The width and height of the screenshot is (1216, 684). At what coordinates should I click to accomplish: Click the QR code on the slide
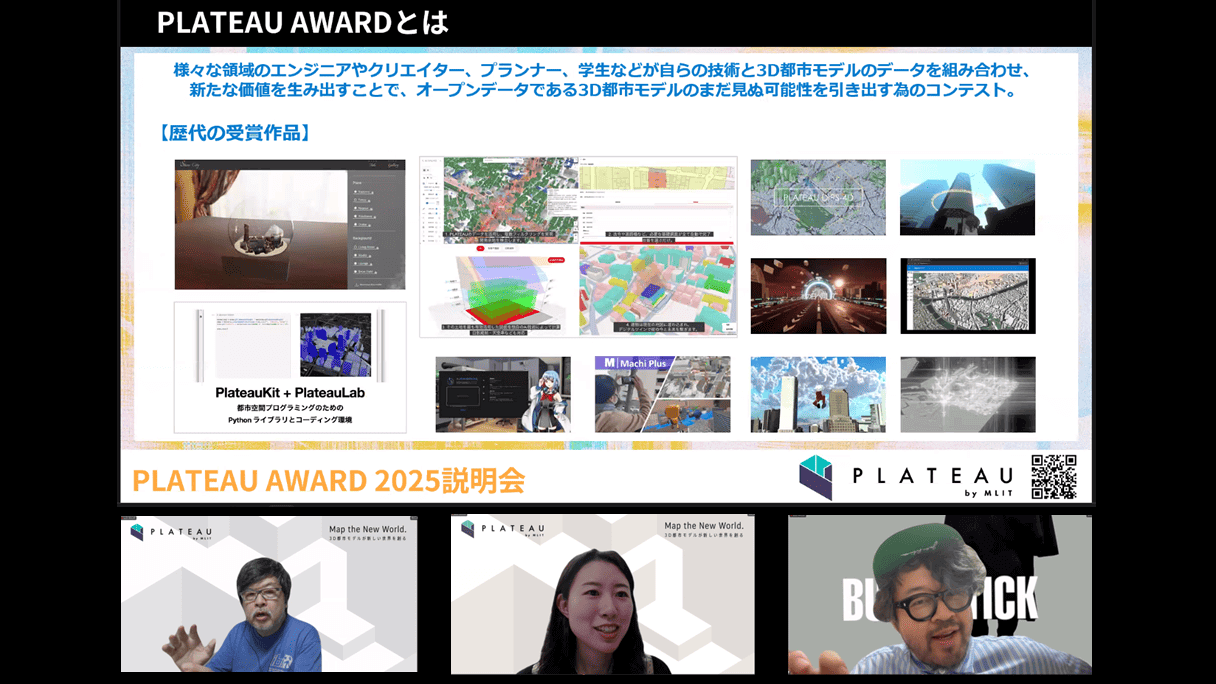coord(1054,477)
